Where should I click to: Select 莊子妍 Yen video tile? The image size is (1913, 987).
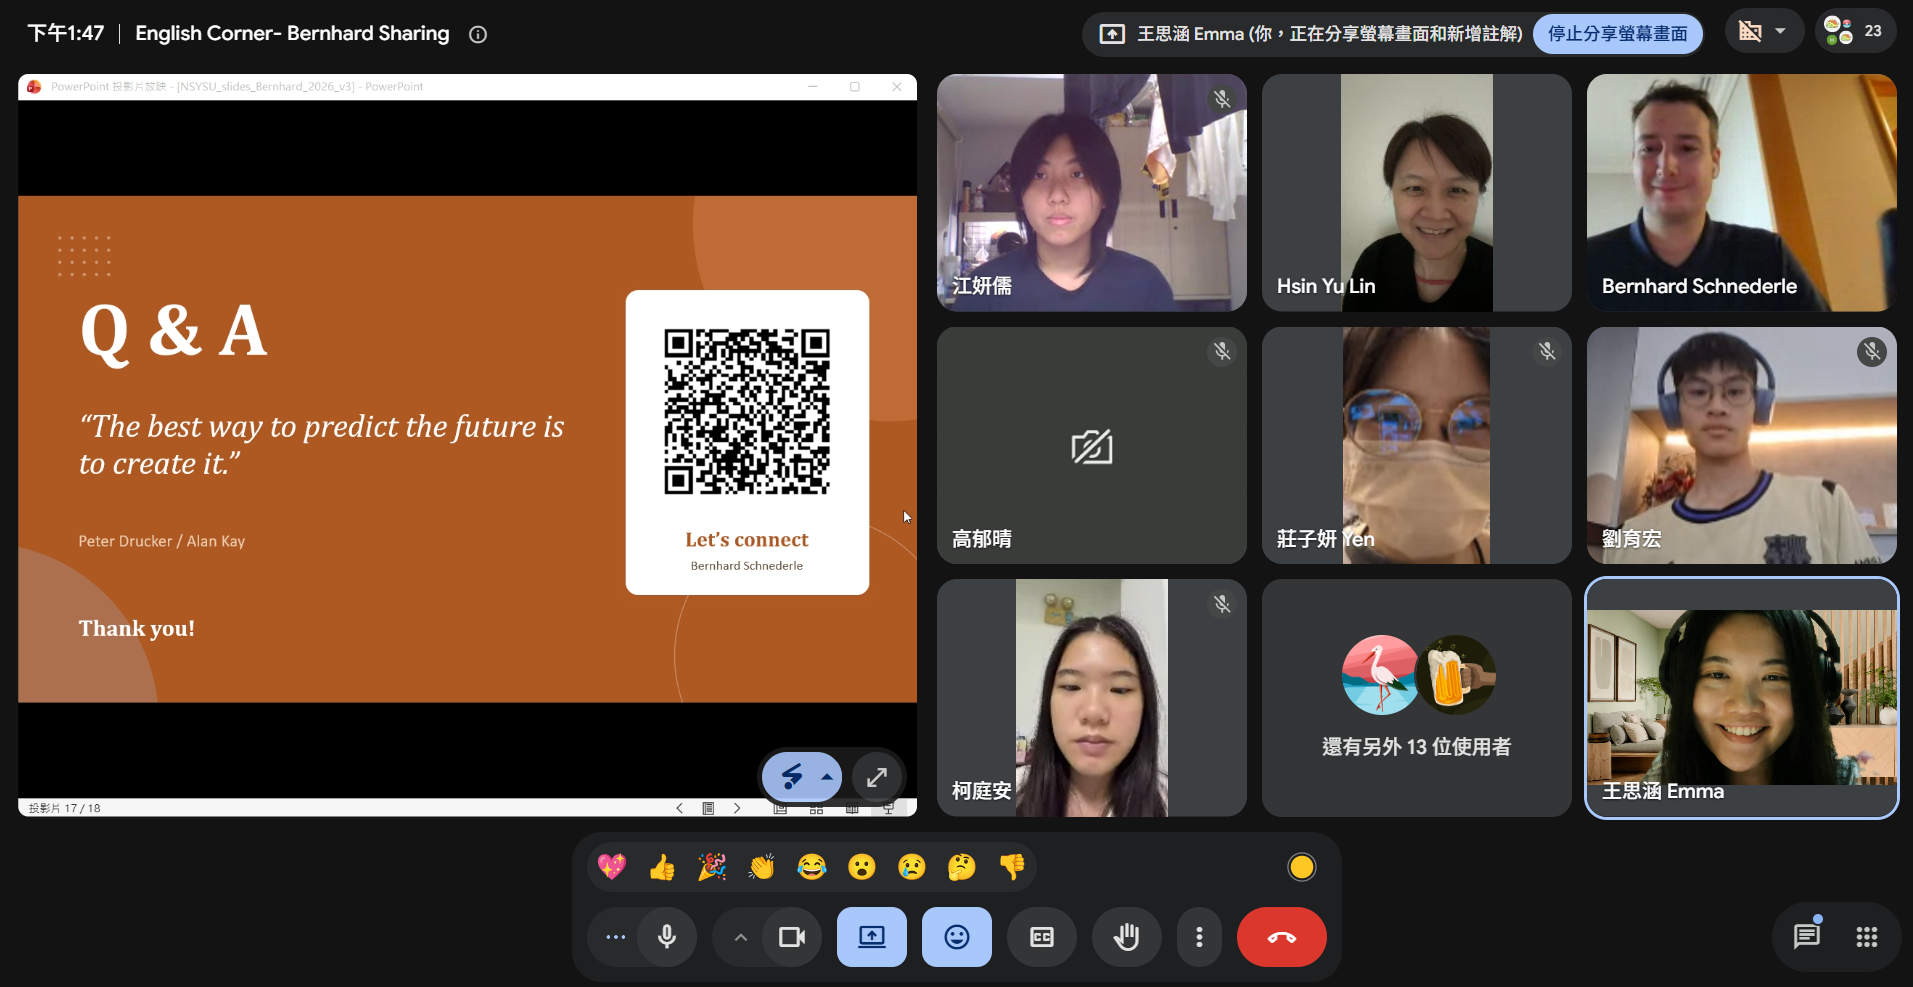coord(1417,445)
